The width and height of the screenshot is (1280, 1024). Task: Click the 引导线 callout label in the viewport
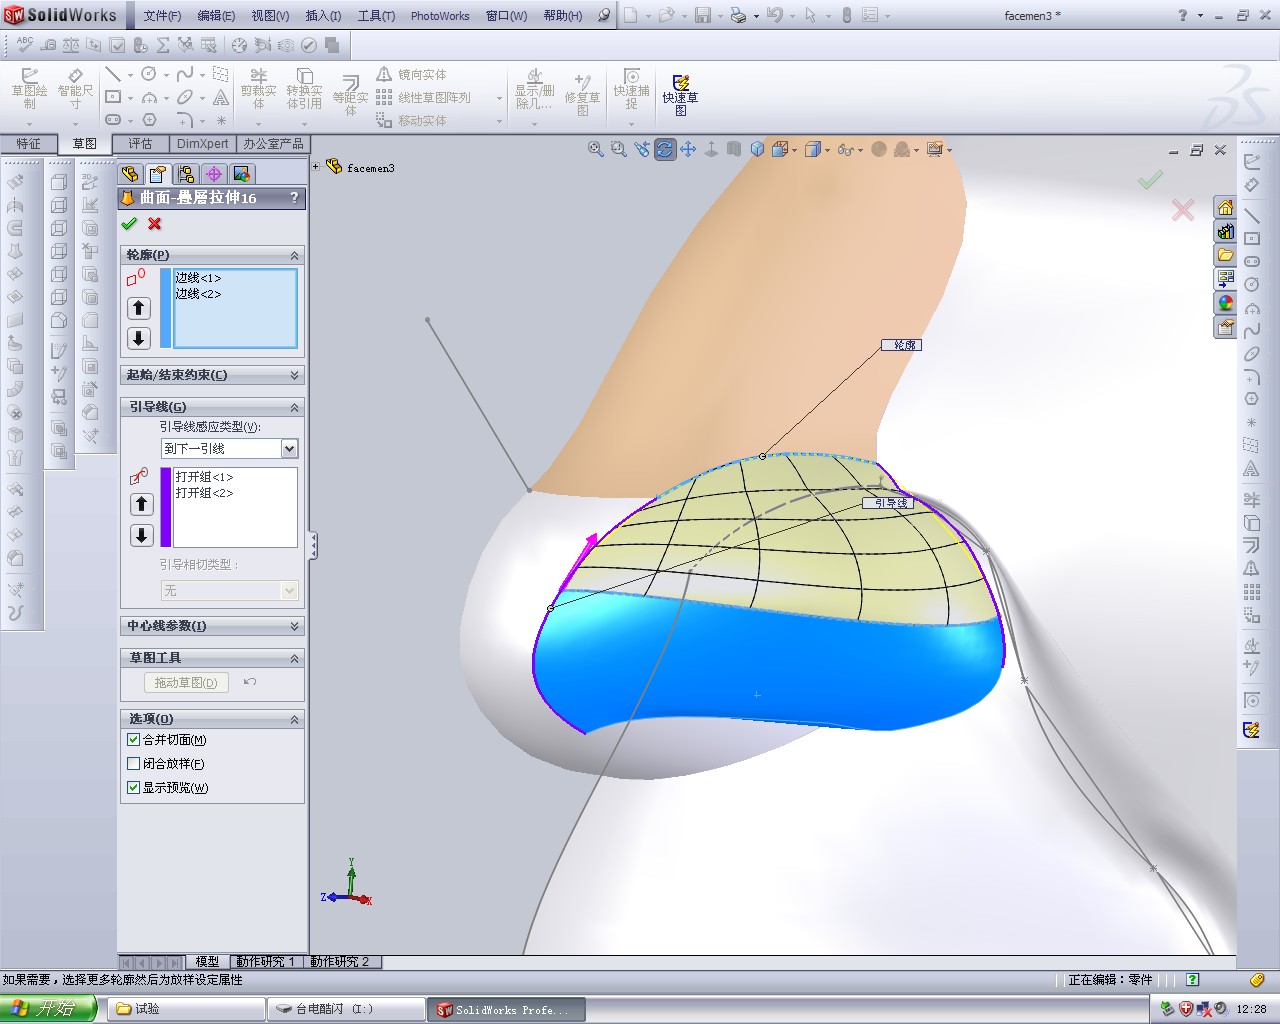point(888,503)
